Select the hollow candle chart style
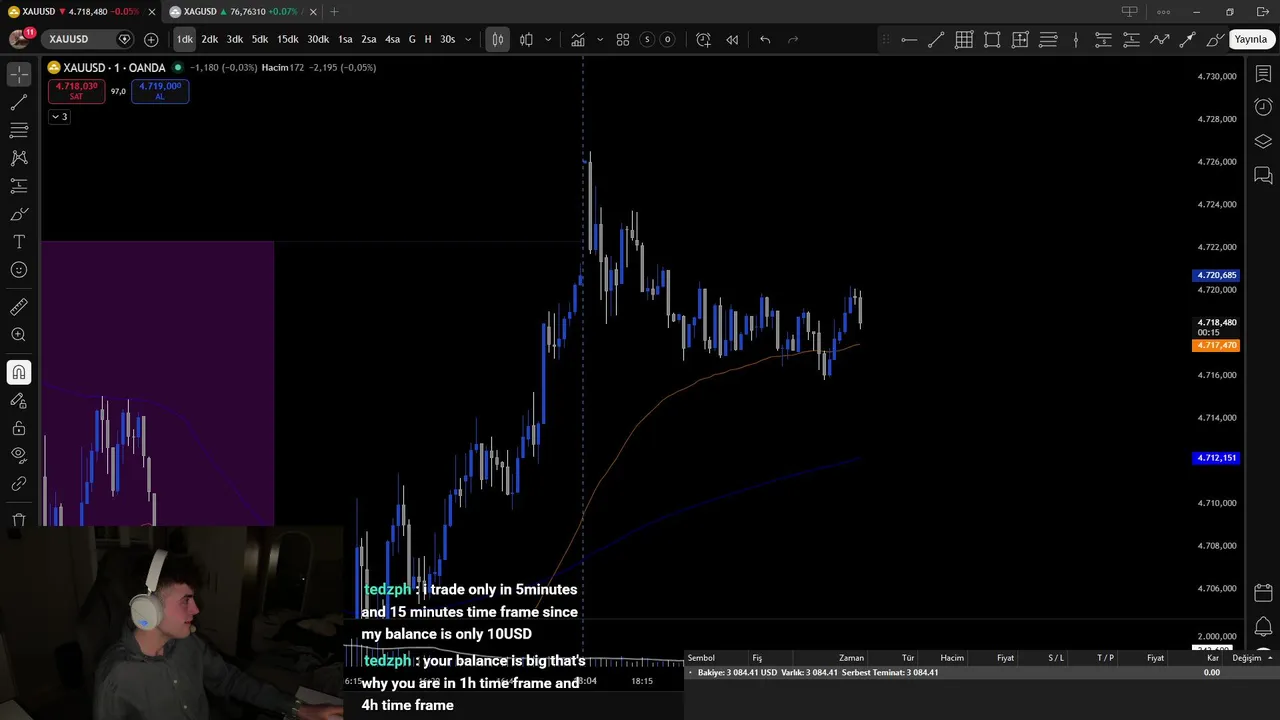Image resolution: width=1280 pixels, height=720 pixels. [x=526, y=39]
